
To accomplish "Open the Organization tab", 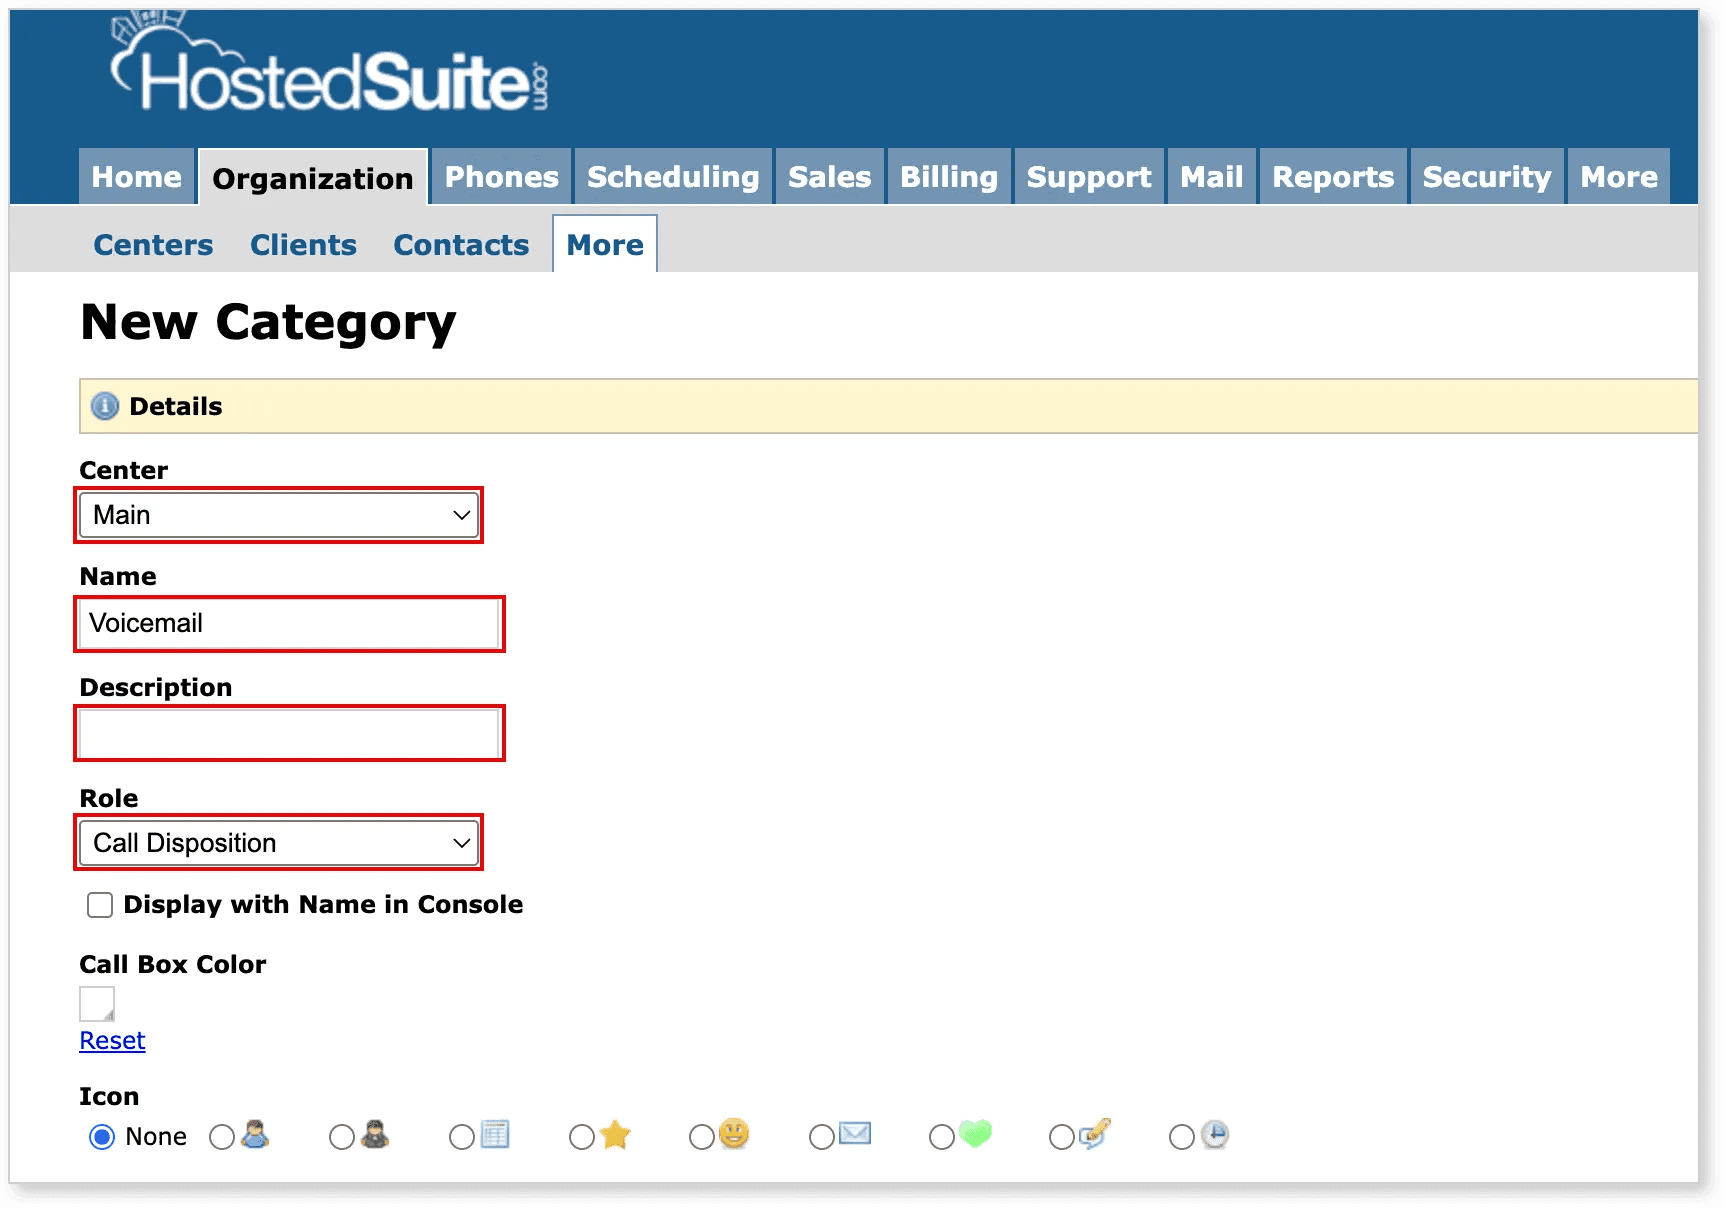I will 313,178.
